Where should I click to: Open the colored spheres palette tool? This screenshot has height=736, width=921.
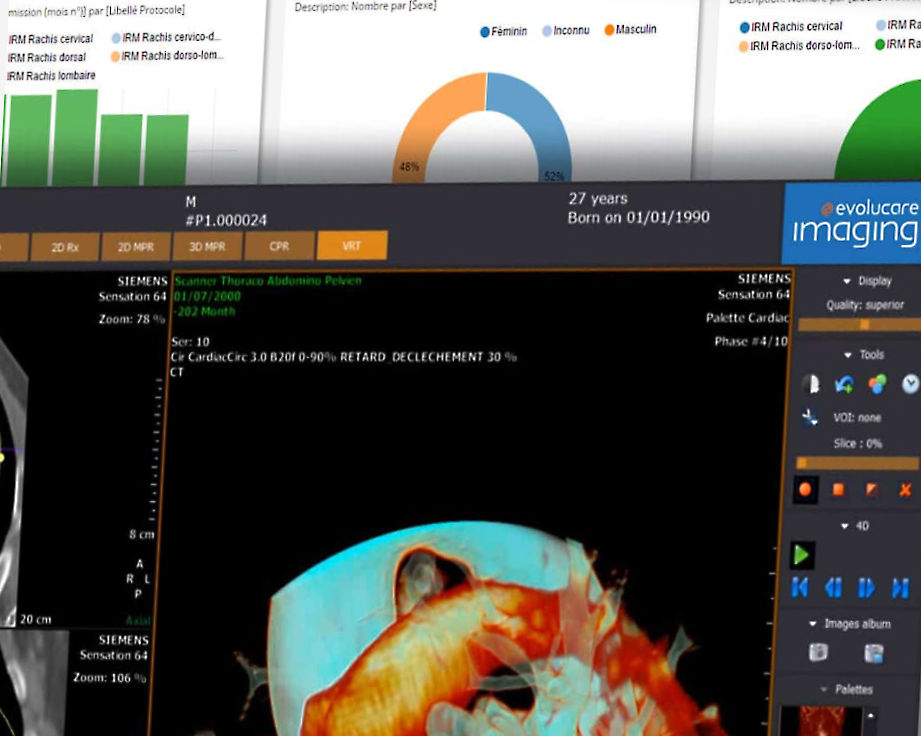(x=877, y=384)
